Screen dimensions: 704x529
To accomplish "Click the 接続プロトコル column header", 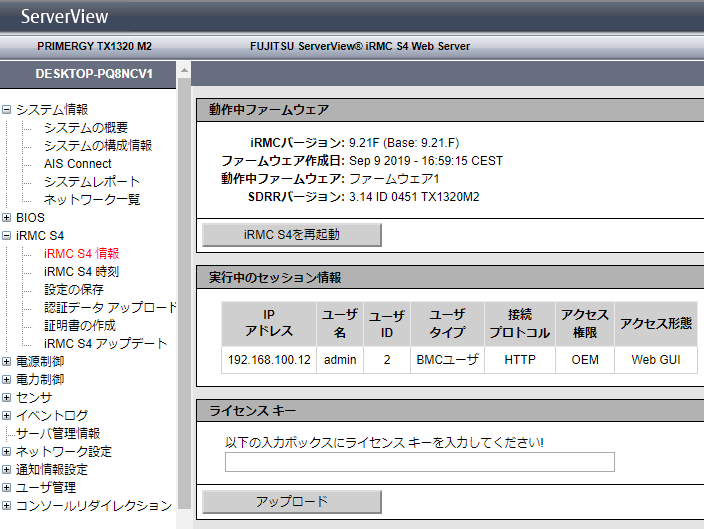I will (x=520, y=324).
